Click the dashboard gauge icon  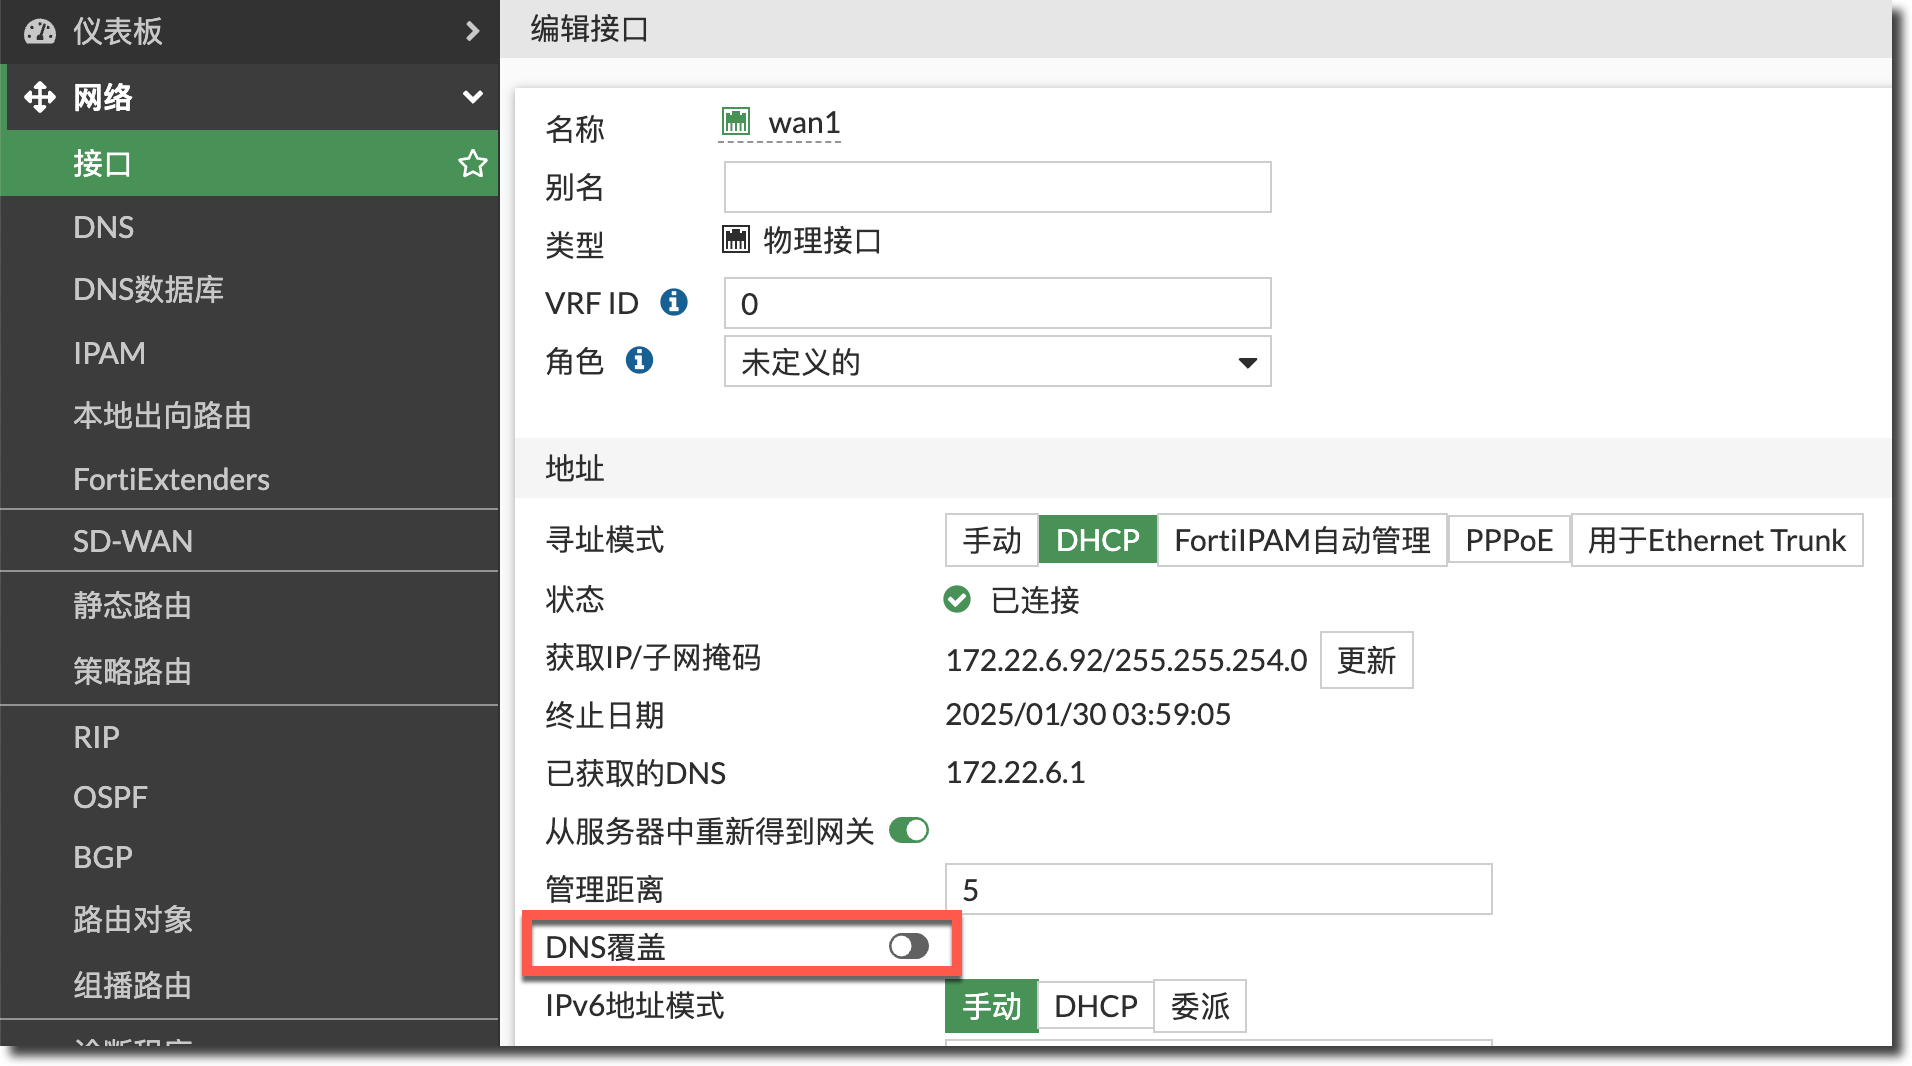[40, 32]
